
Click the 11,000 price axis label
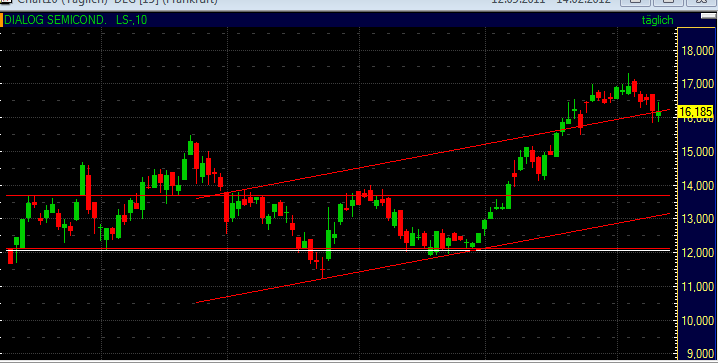tap(697, 287)
